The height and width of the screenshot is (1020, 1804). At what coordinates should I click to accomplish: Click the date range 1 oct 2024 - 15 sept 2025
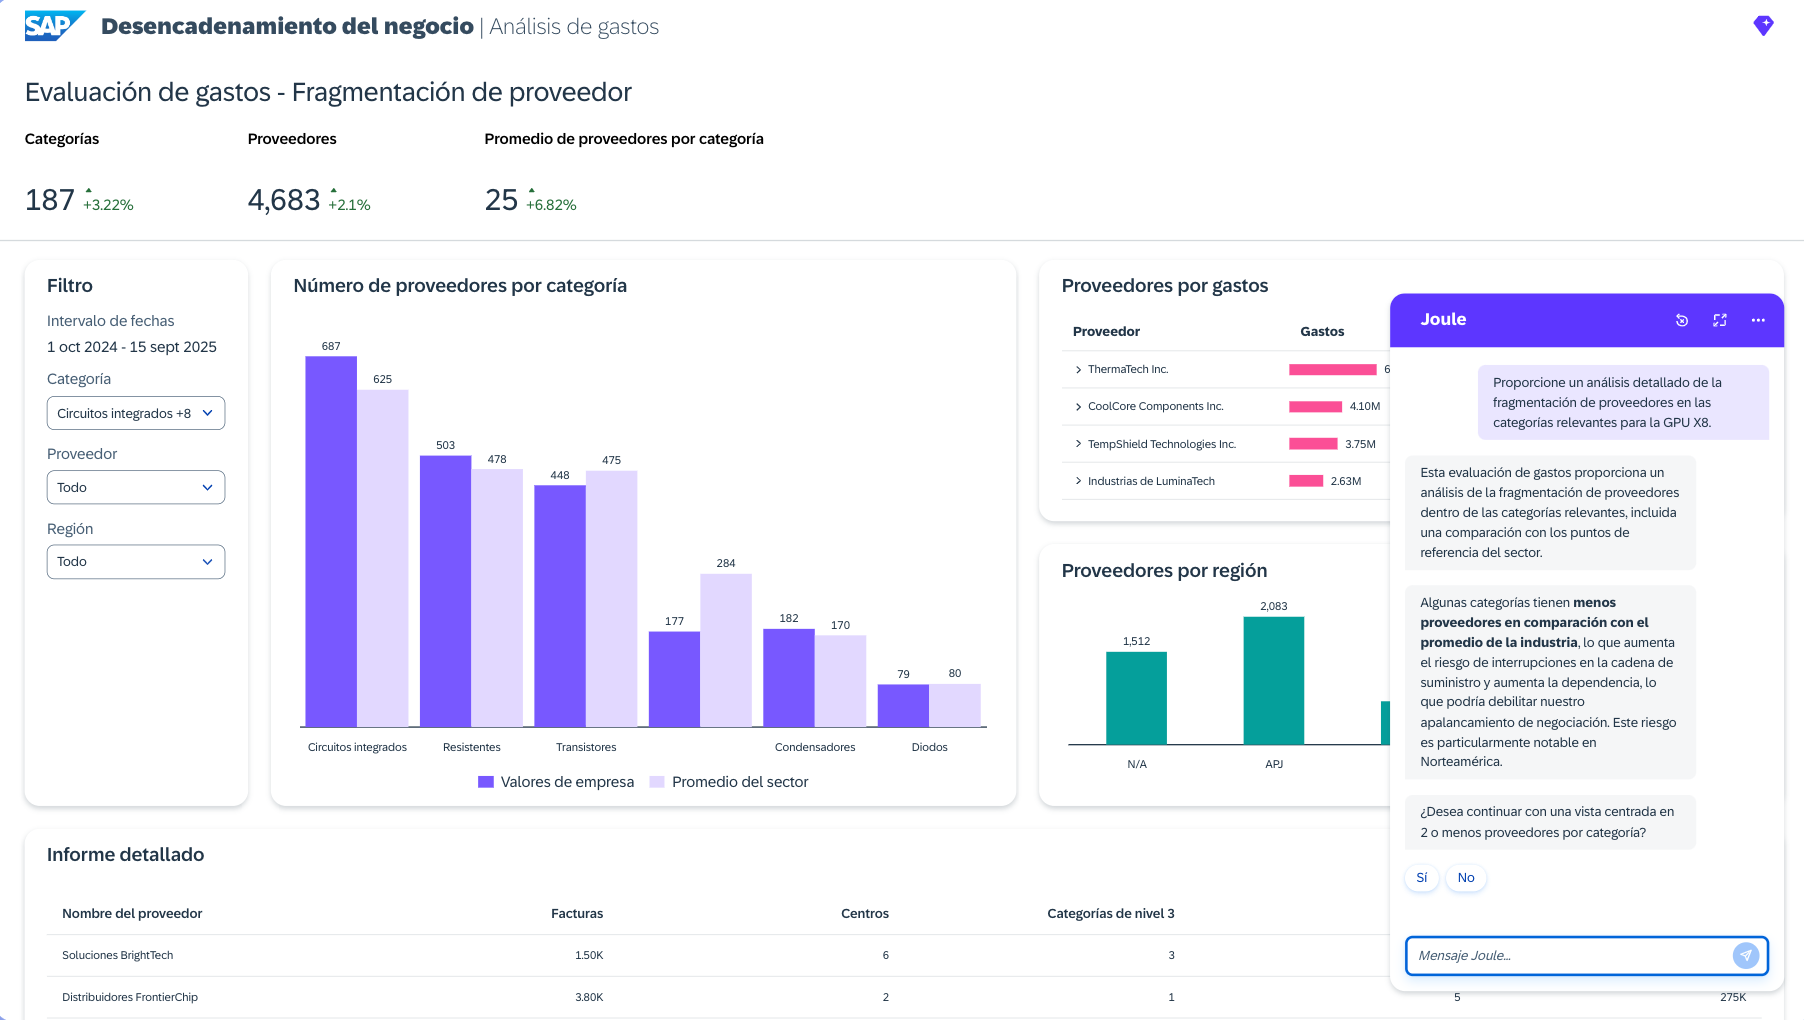(132, 347)
